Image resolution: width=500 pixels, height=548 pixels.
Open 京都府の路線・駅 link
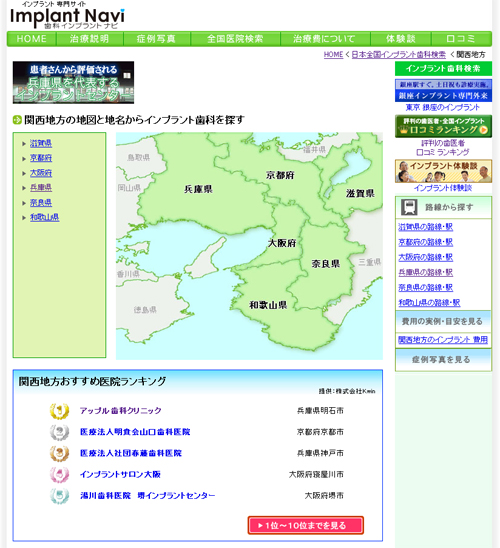[426, 242]
